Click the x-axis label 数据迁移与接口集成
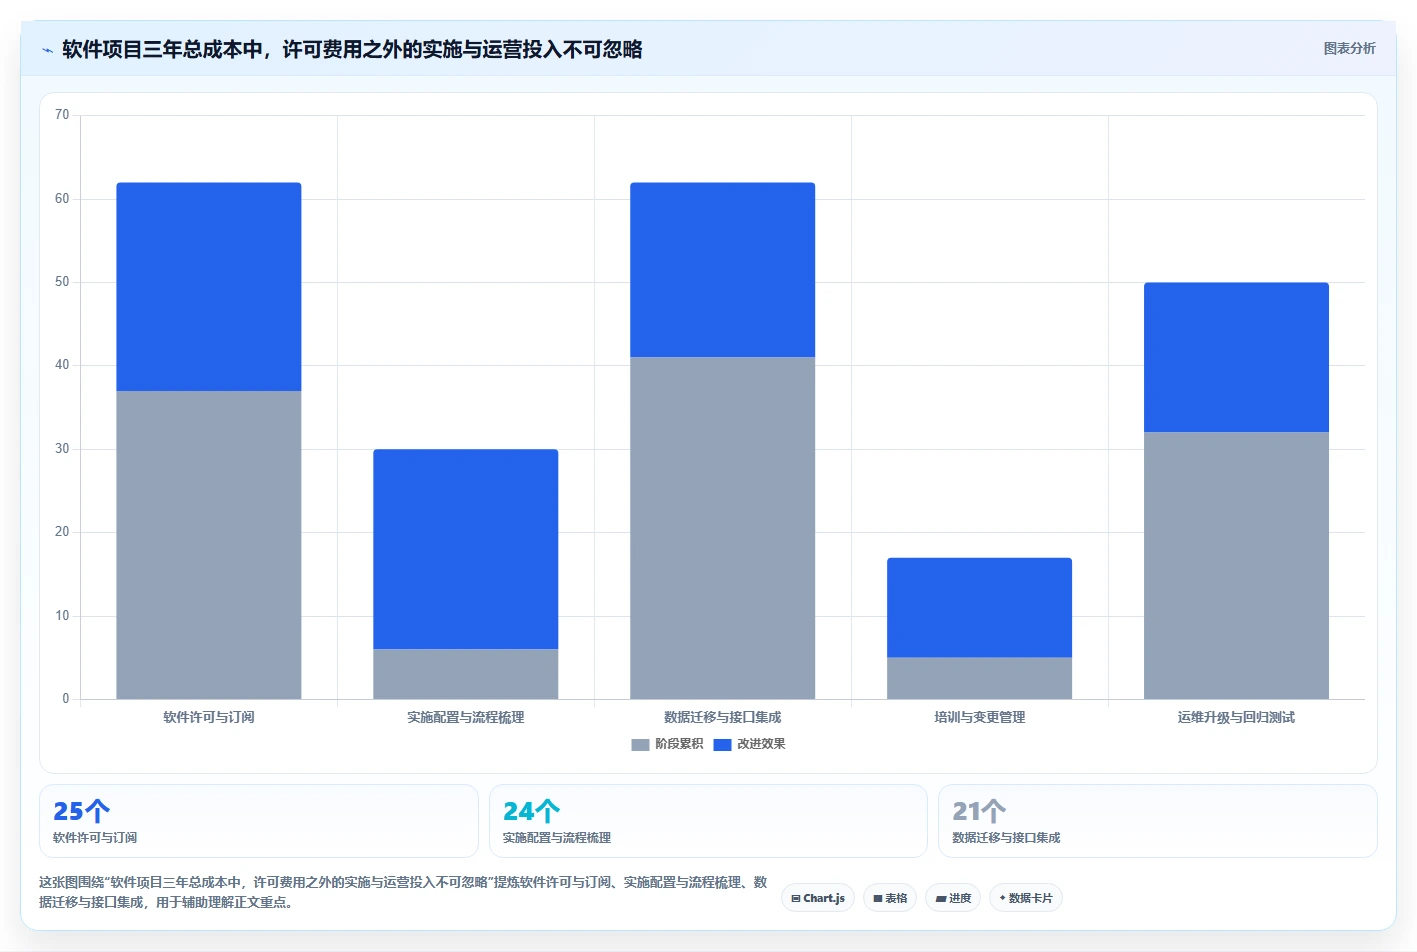 723,717
